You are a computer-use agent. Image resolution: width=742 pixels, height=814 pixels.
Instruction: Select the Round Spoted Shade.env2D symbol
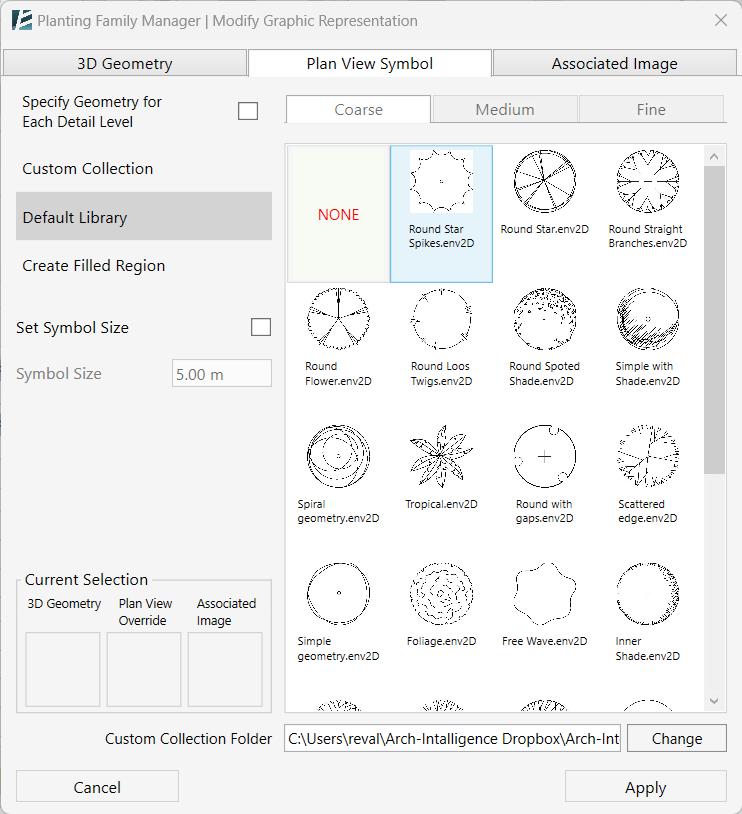pyautogui.click(x=544, y=319)
